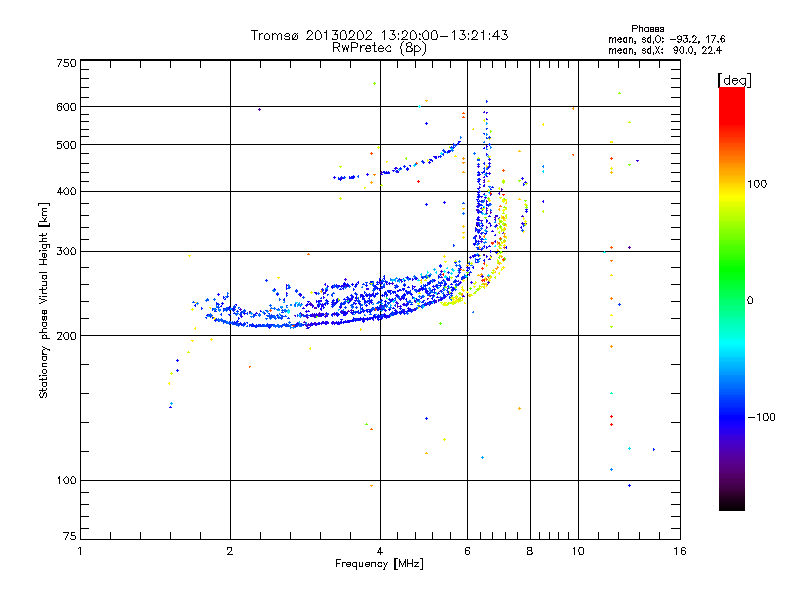Viewport: 800px width, 600px height.
Task: Click the x-axis tick label '4'
Action: (380, 551)
